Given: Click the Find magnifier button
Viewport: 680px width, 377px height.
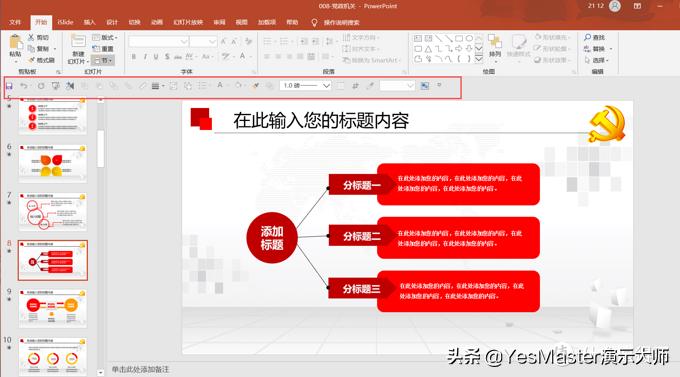Looking at the screenshot, I should [x=595, y=37].
